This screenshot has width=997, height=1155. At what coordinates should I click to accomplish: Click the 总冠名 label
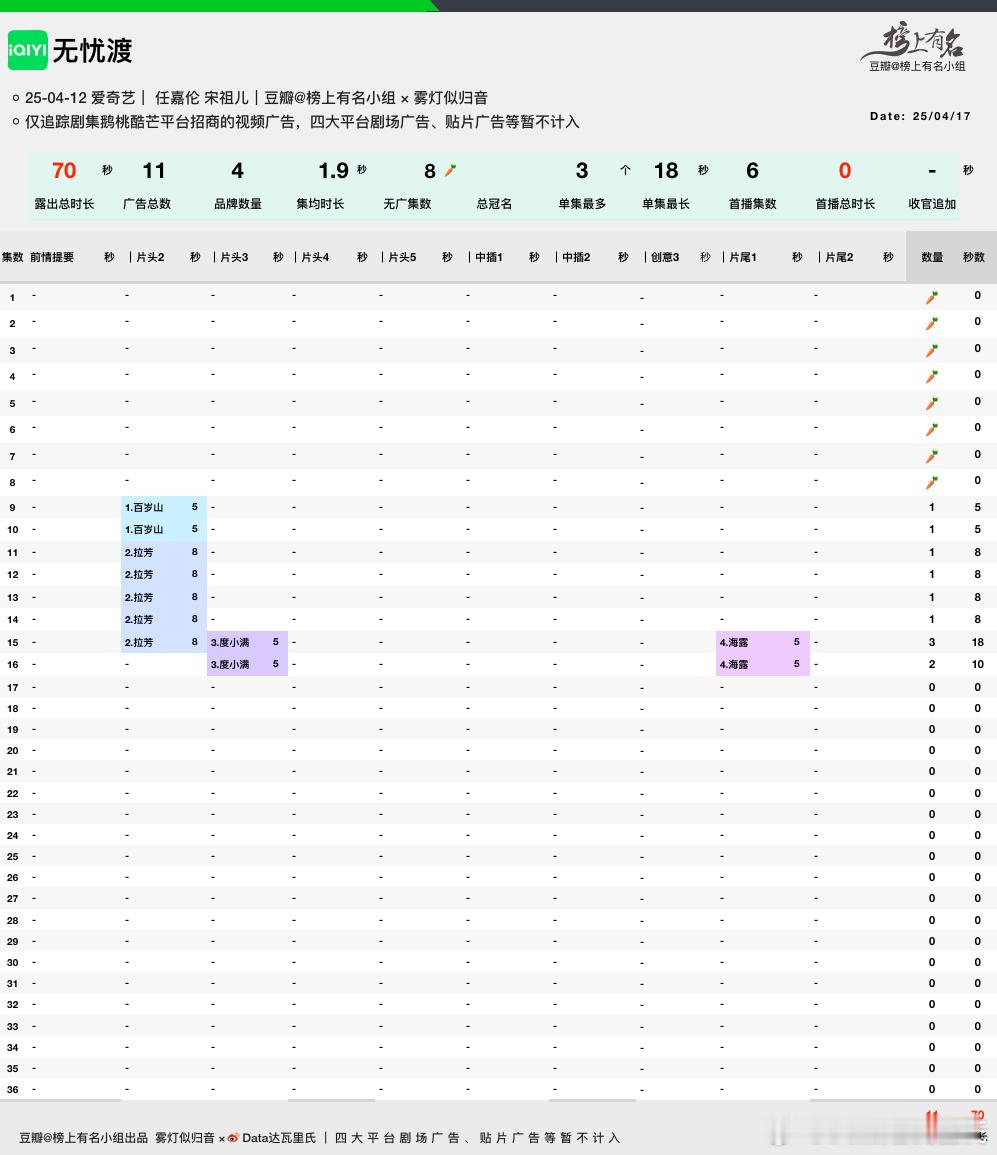click(x=494, y=203)
